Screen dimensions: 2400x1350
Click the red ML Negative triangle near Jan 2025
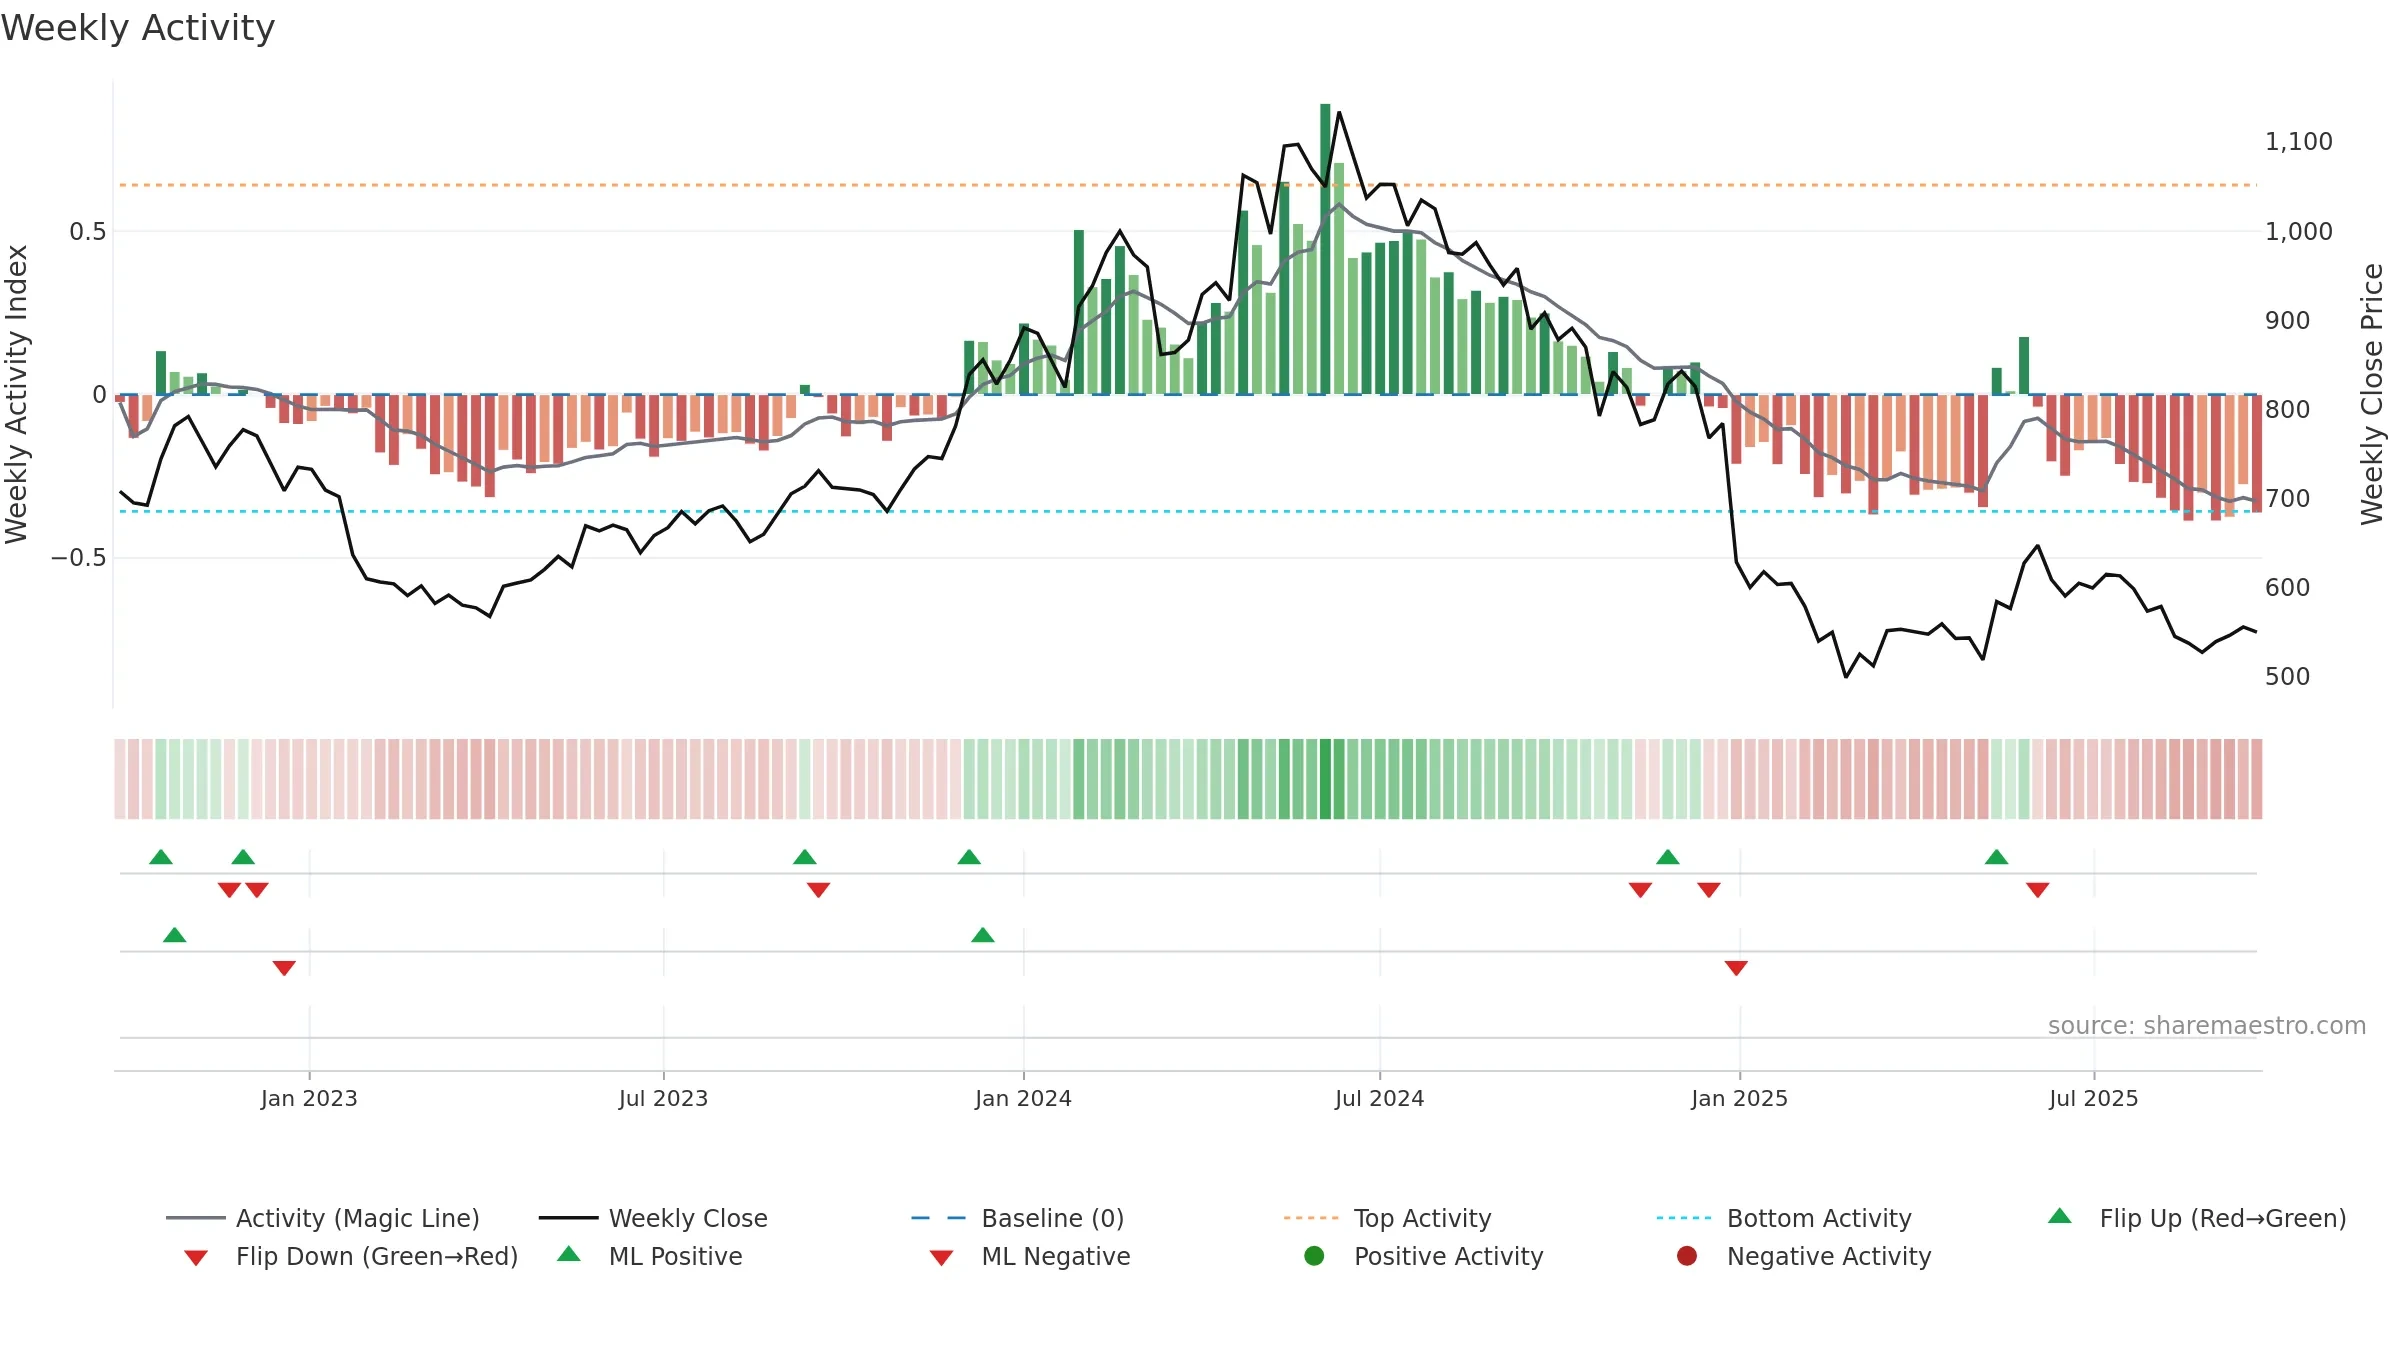click(x=1736, y=968)
